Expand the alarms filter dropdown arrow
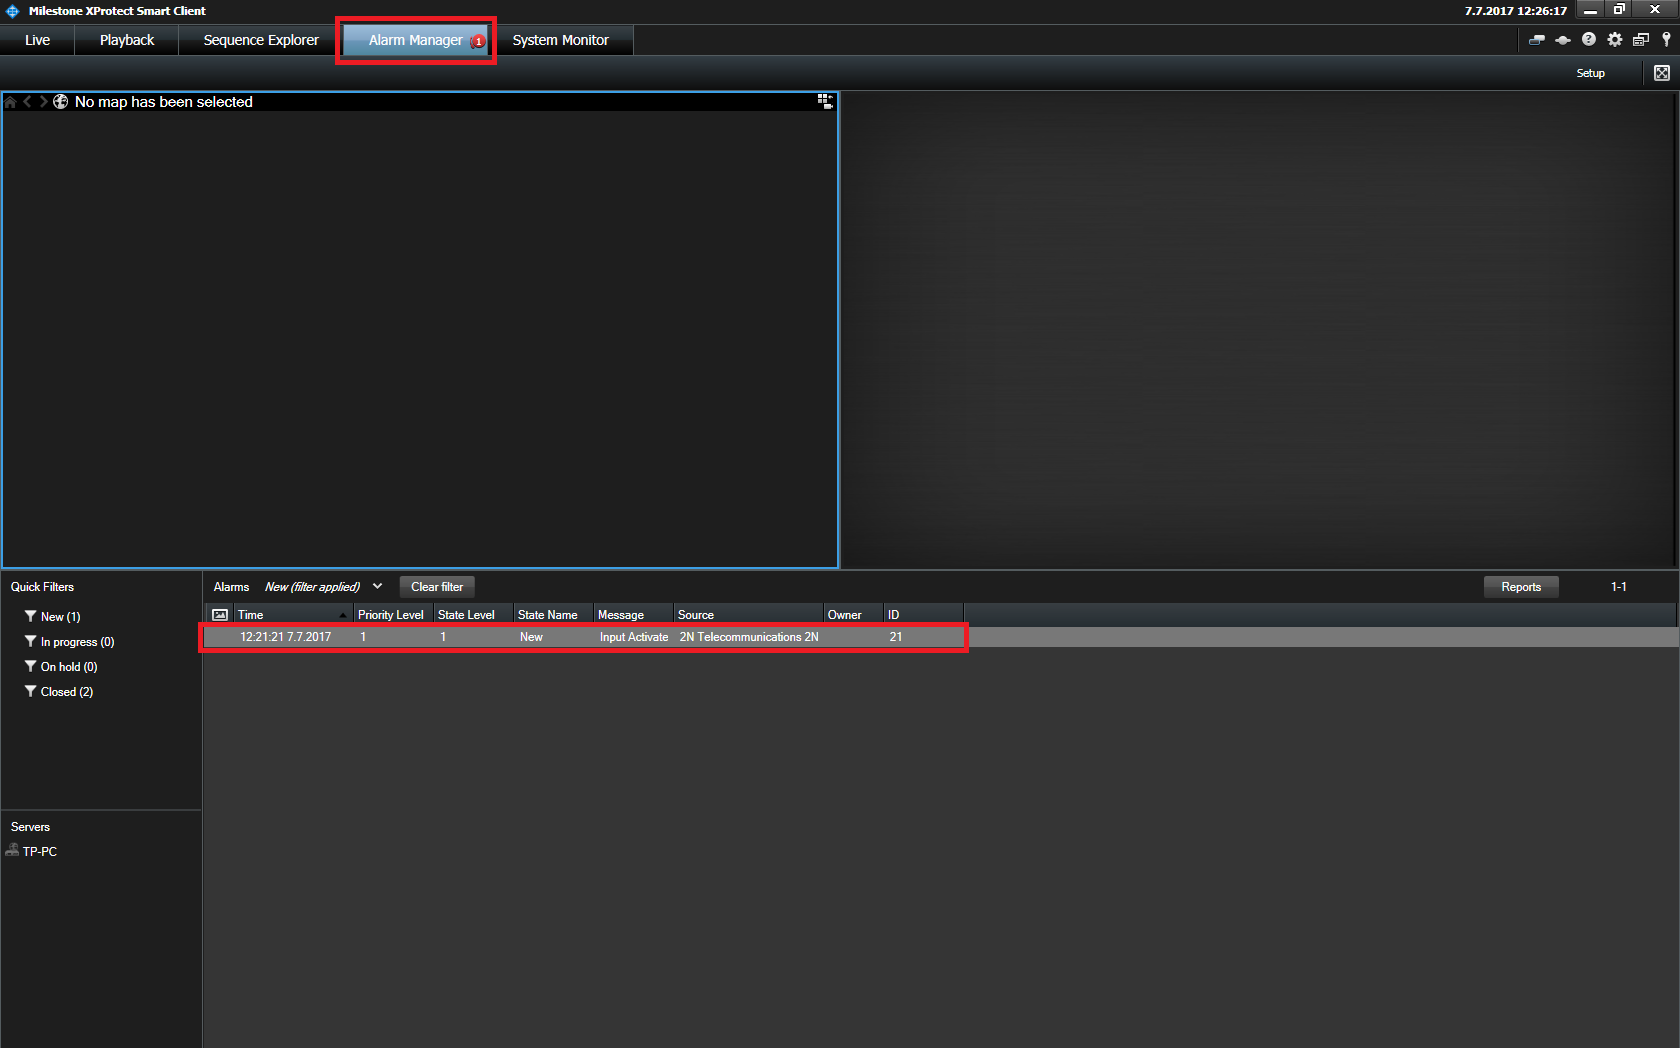Image resolution: width=1680 pixels, height=1048 pixels. point(377,587)
